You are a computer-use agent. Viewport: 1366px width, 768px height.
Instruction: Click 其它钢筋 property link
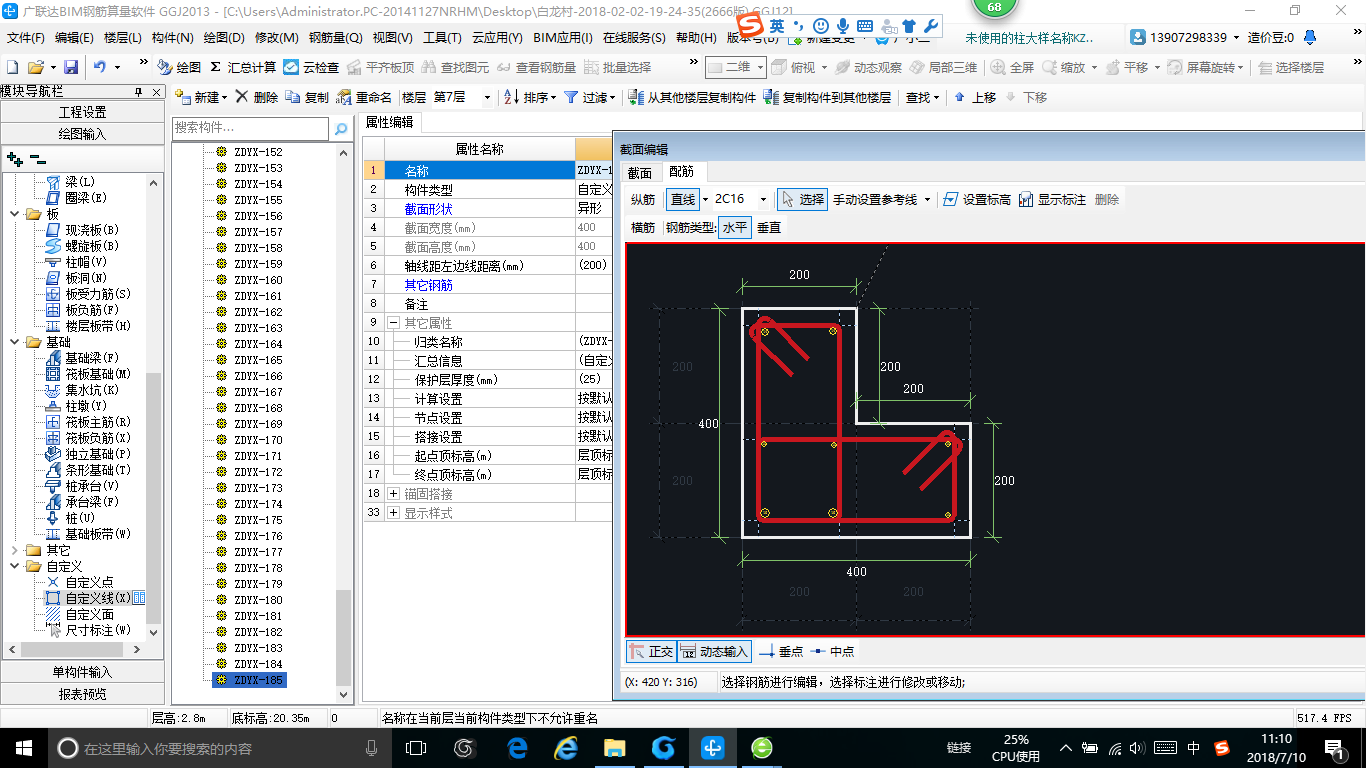tap(428, 285)
